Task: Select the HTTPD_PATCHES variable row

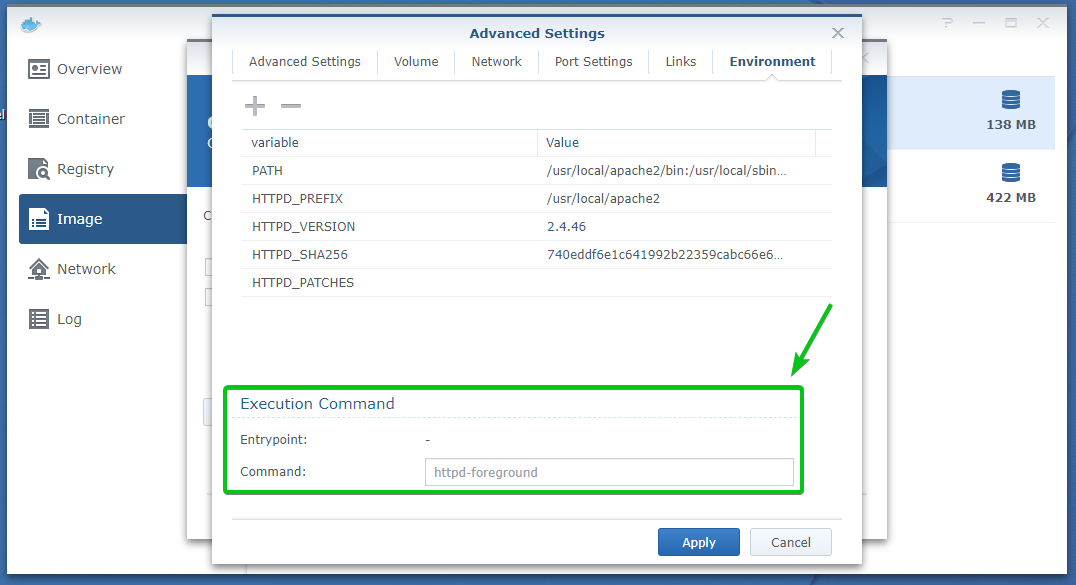Action: [303, 283]
